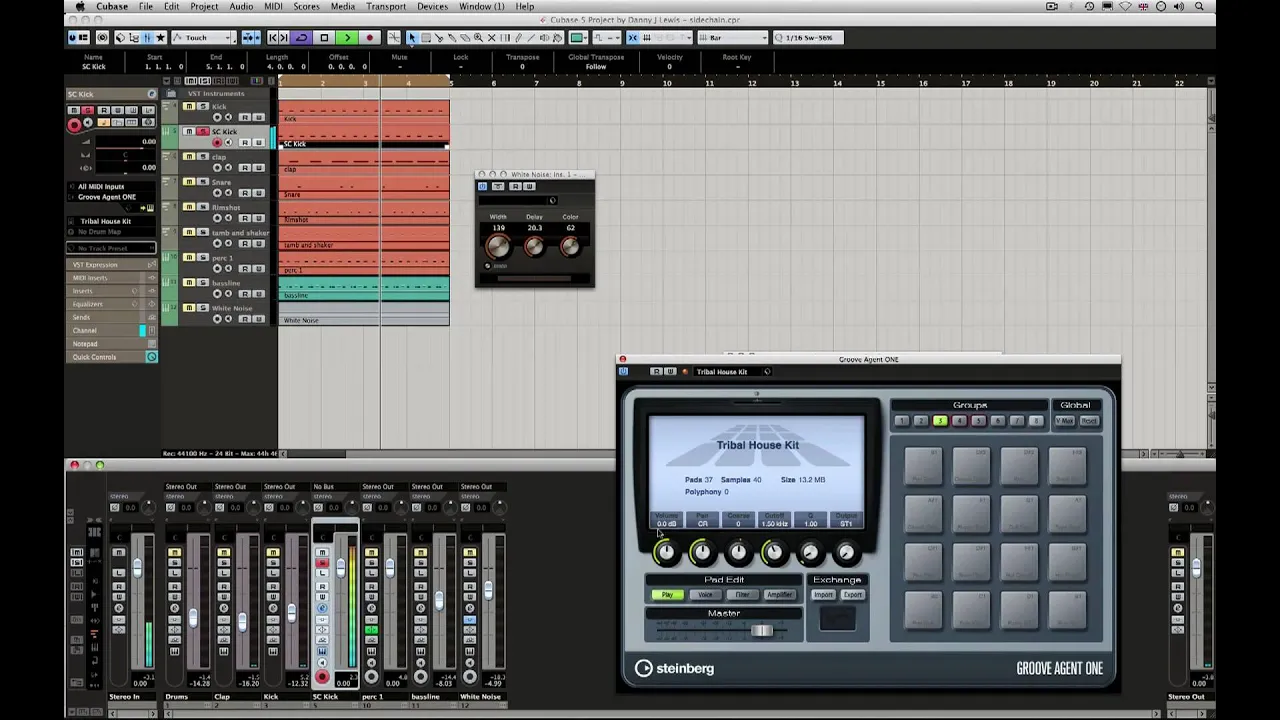Expand the MIDI Inserts inspector section

[111, 278]
